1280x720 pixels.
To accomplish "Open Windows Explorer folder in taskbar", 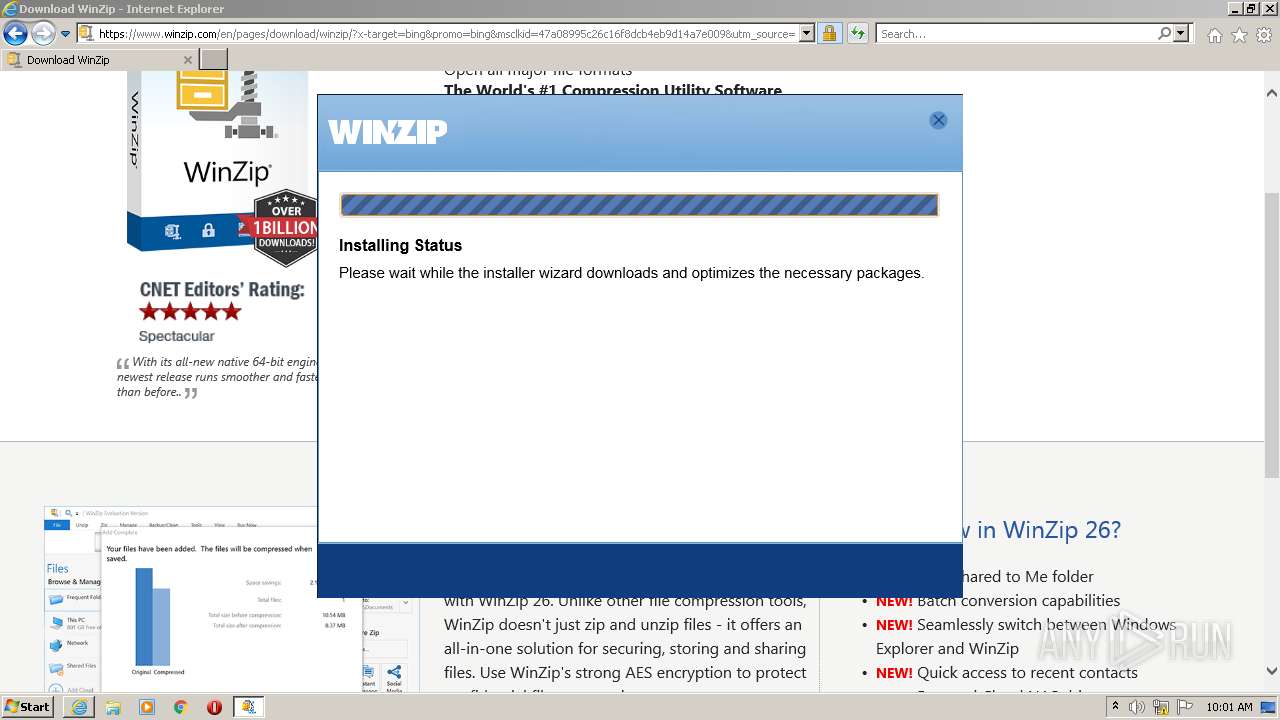I will point(113,707).
